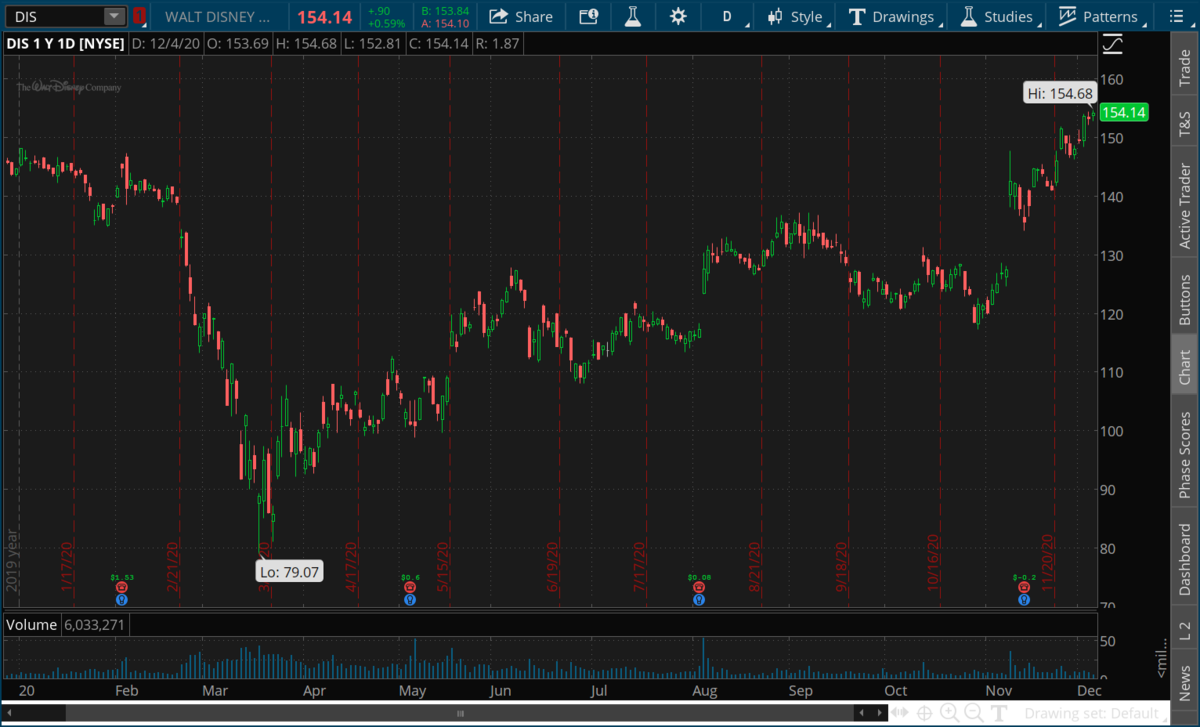Click the blue lightbulb icon near Nov
The width and height of the screenshot is (1200, 727).
(x=1024, y=600)
